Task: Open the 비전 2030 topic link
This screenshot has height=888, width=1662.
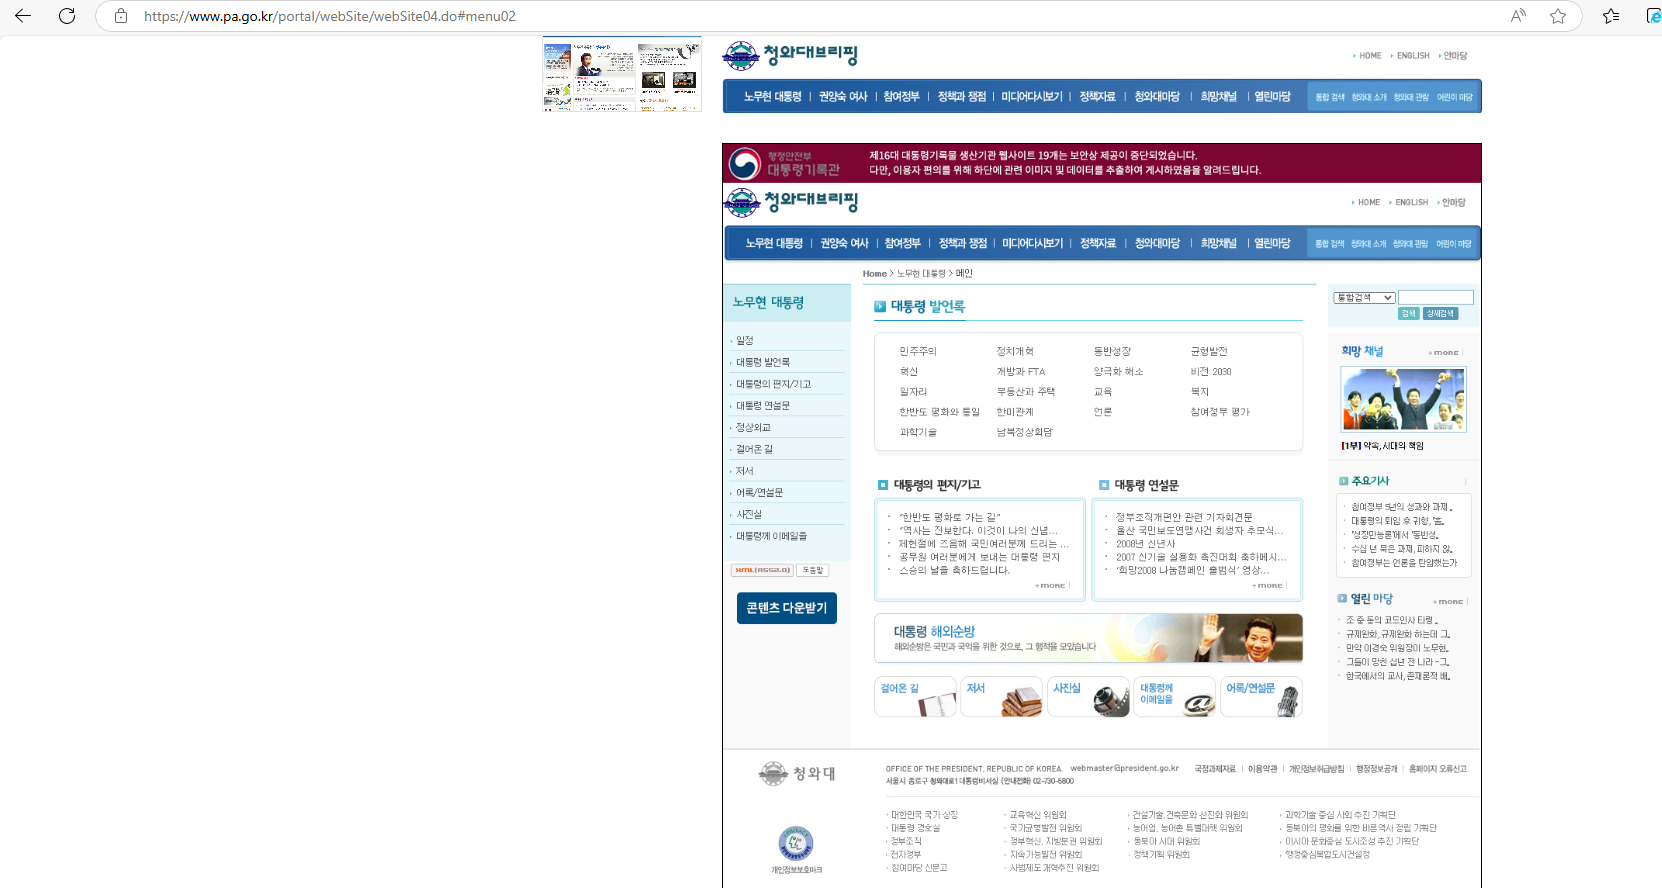Action: pos(1211,372)
